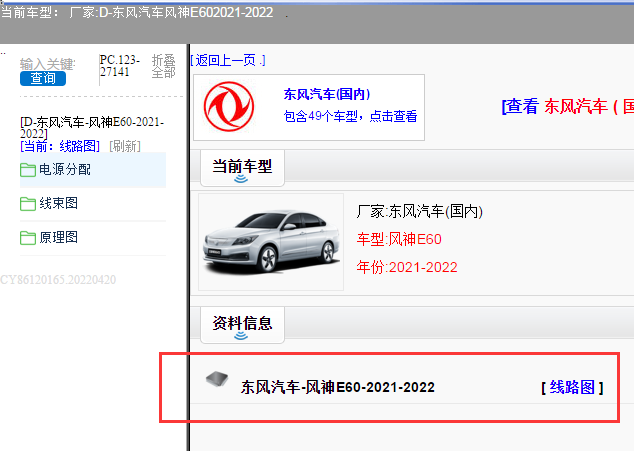Click the wifi-like arrow under 当前车型

[x=241, y=179]
